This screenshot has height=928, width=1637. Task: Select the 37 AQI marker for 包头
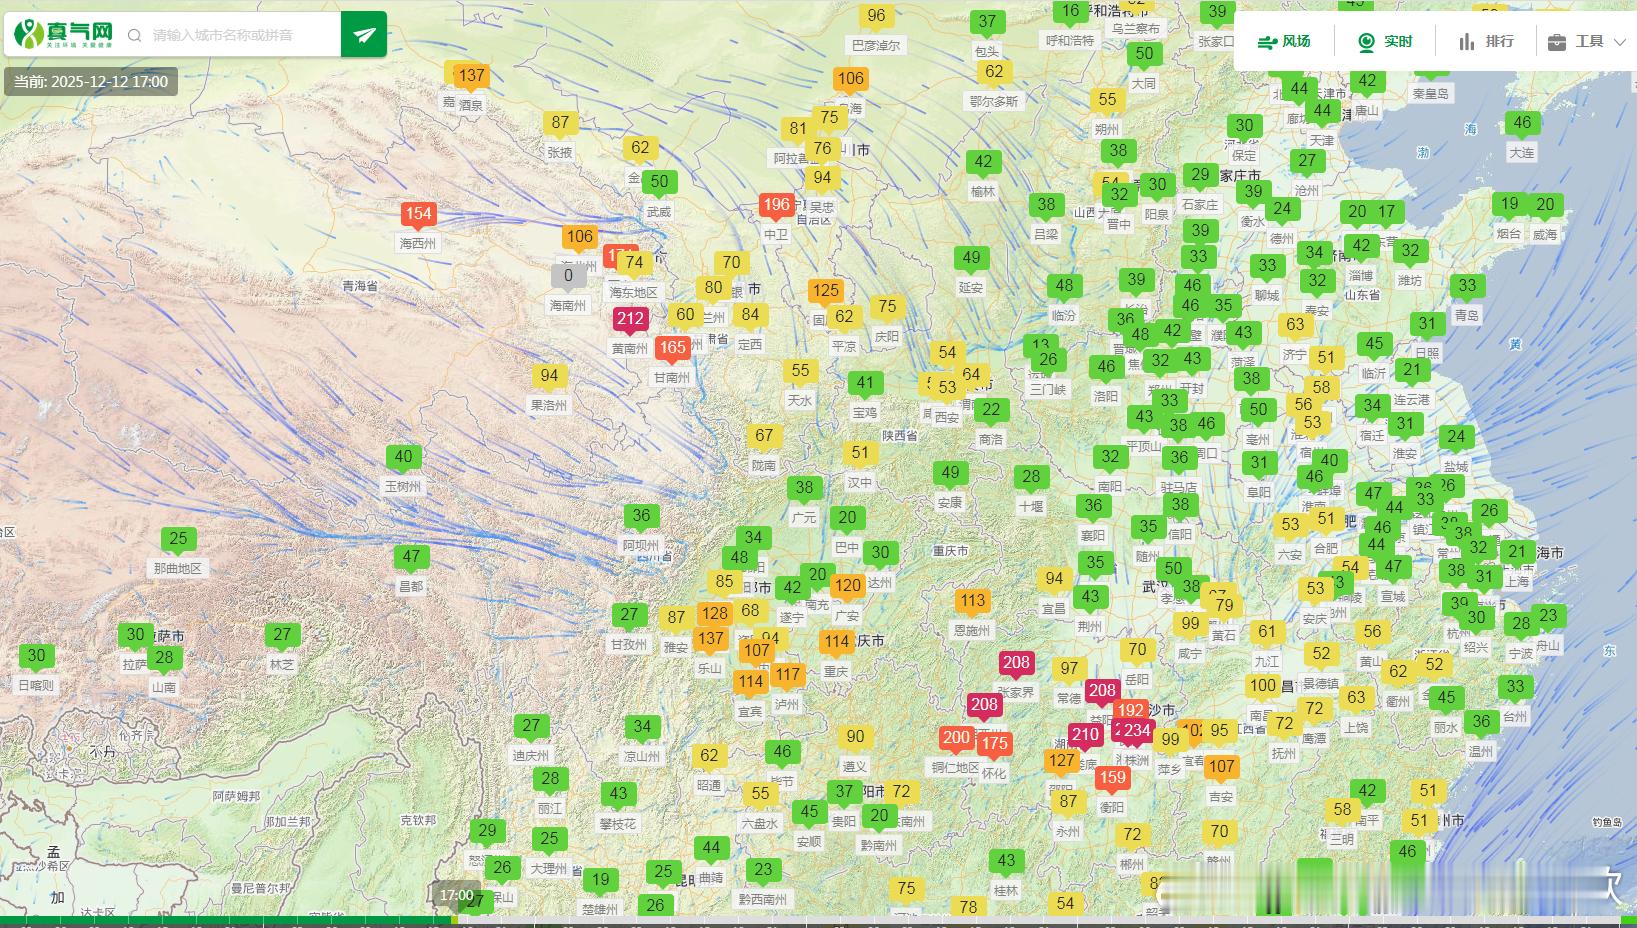[x=987, y=22]
